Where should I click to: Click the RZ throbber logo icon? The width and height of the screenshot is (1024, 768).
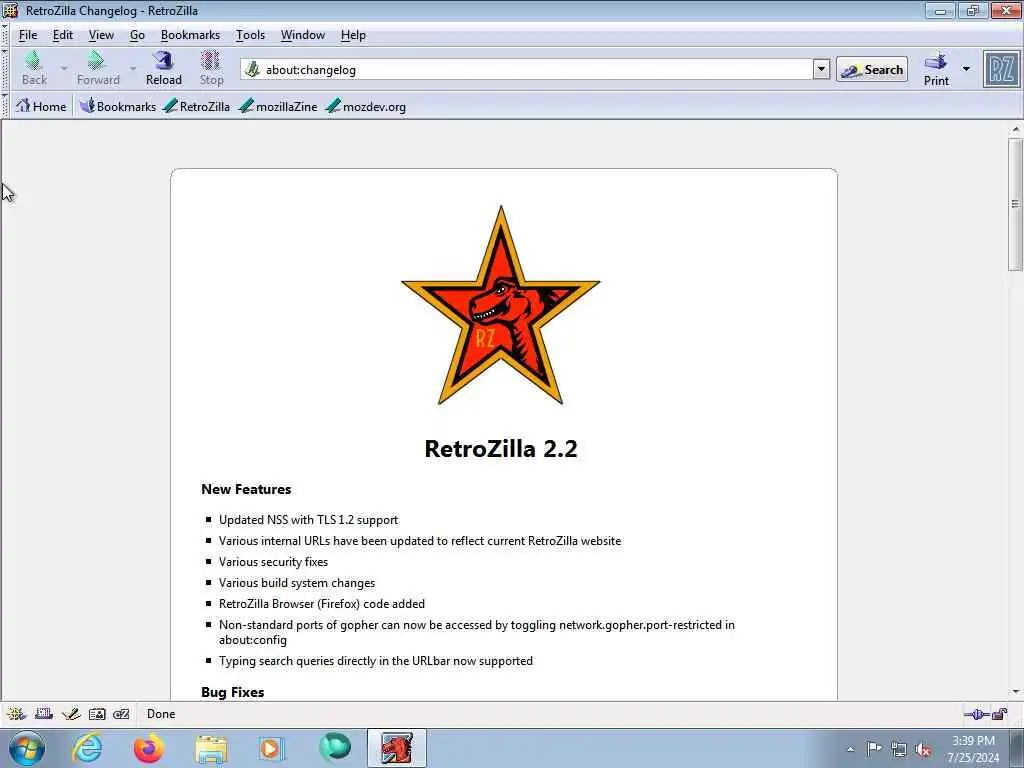coord(1001,69)
